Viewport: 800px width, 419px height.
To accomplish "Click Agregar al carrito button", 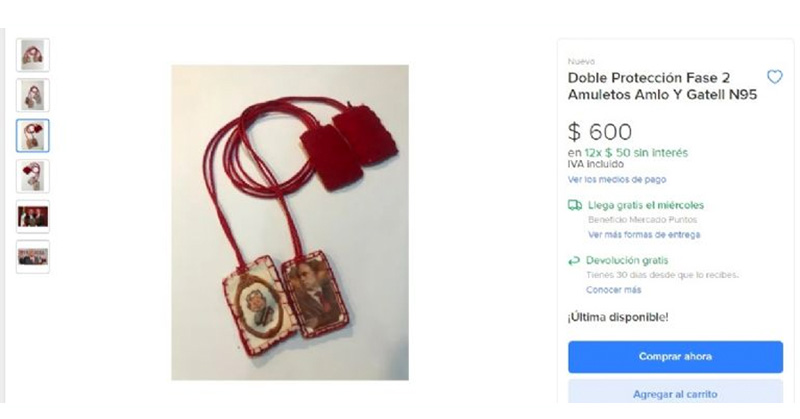I will 675,392.
